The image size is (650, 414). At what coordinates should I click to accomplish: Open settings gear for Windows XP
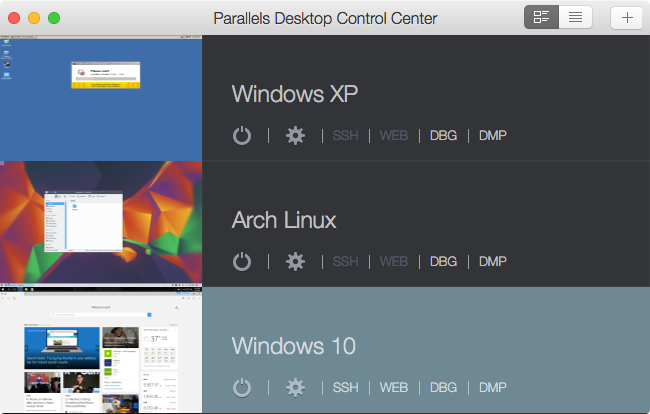coord(295,135)
